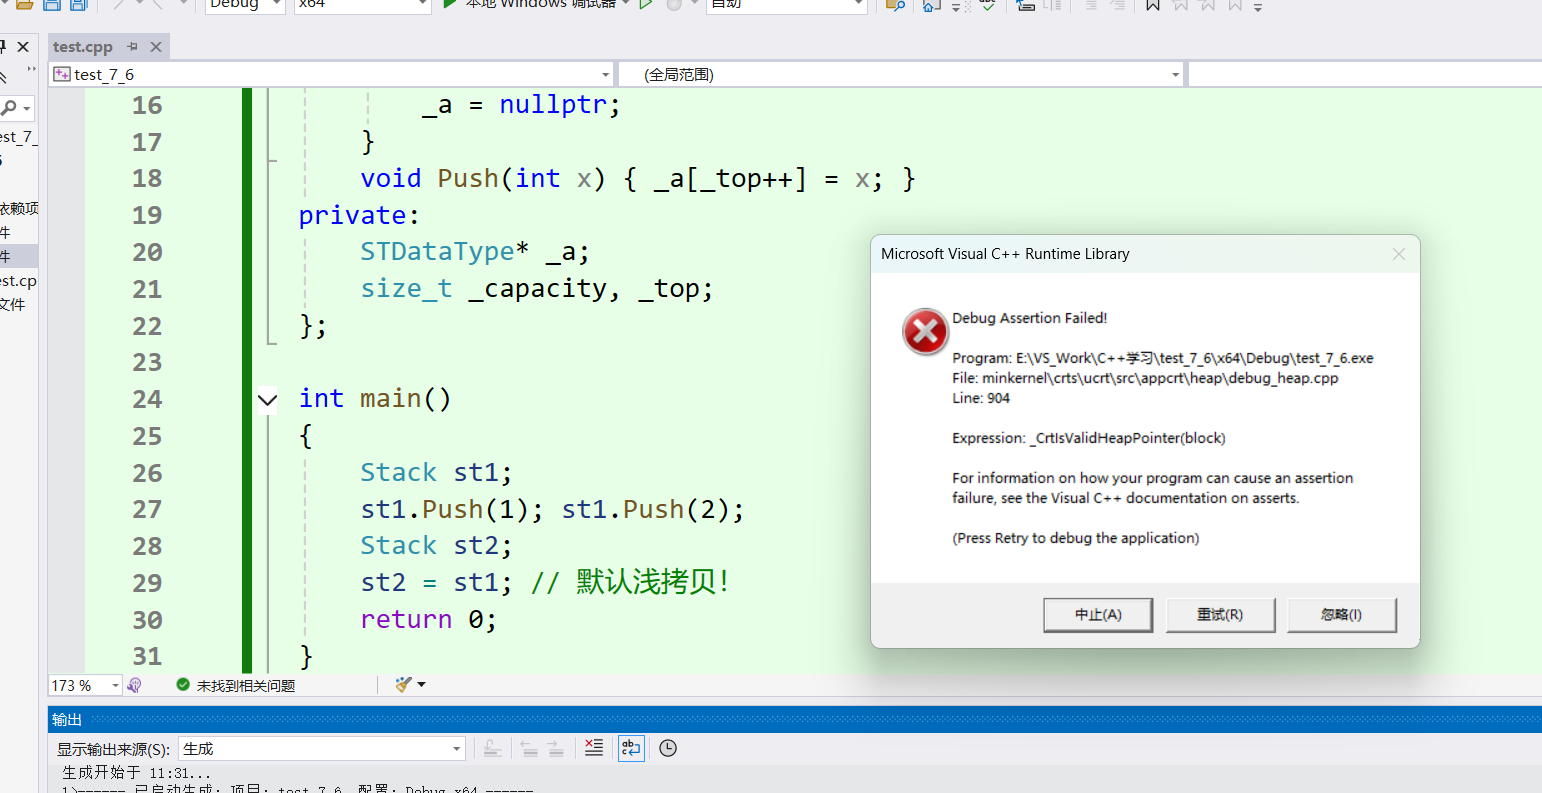Toggle word wrap in output panel

click(631, 748)
